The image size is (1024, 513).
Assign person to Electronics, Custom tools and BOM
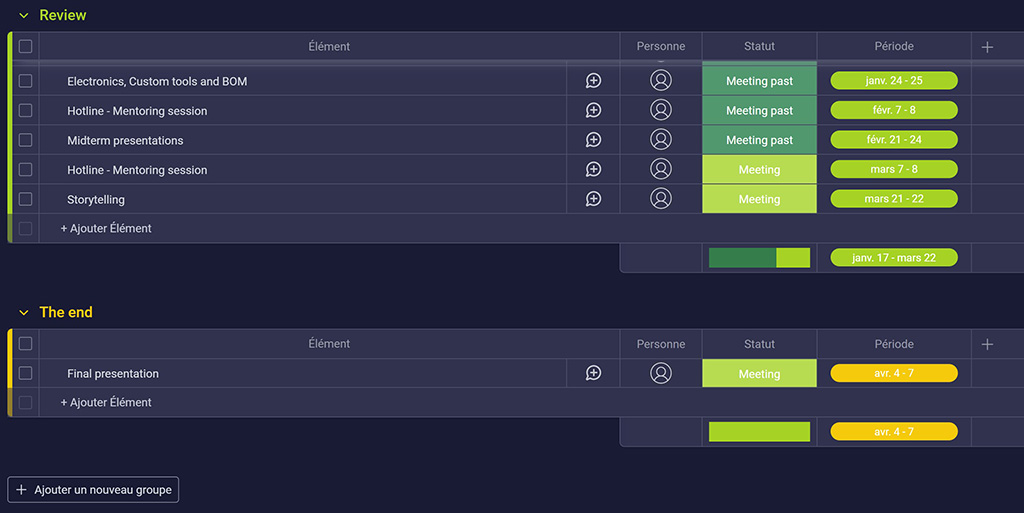click(x=661, y=80)
